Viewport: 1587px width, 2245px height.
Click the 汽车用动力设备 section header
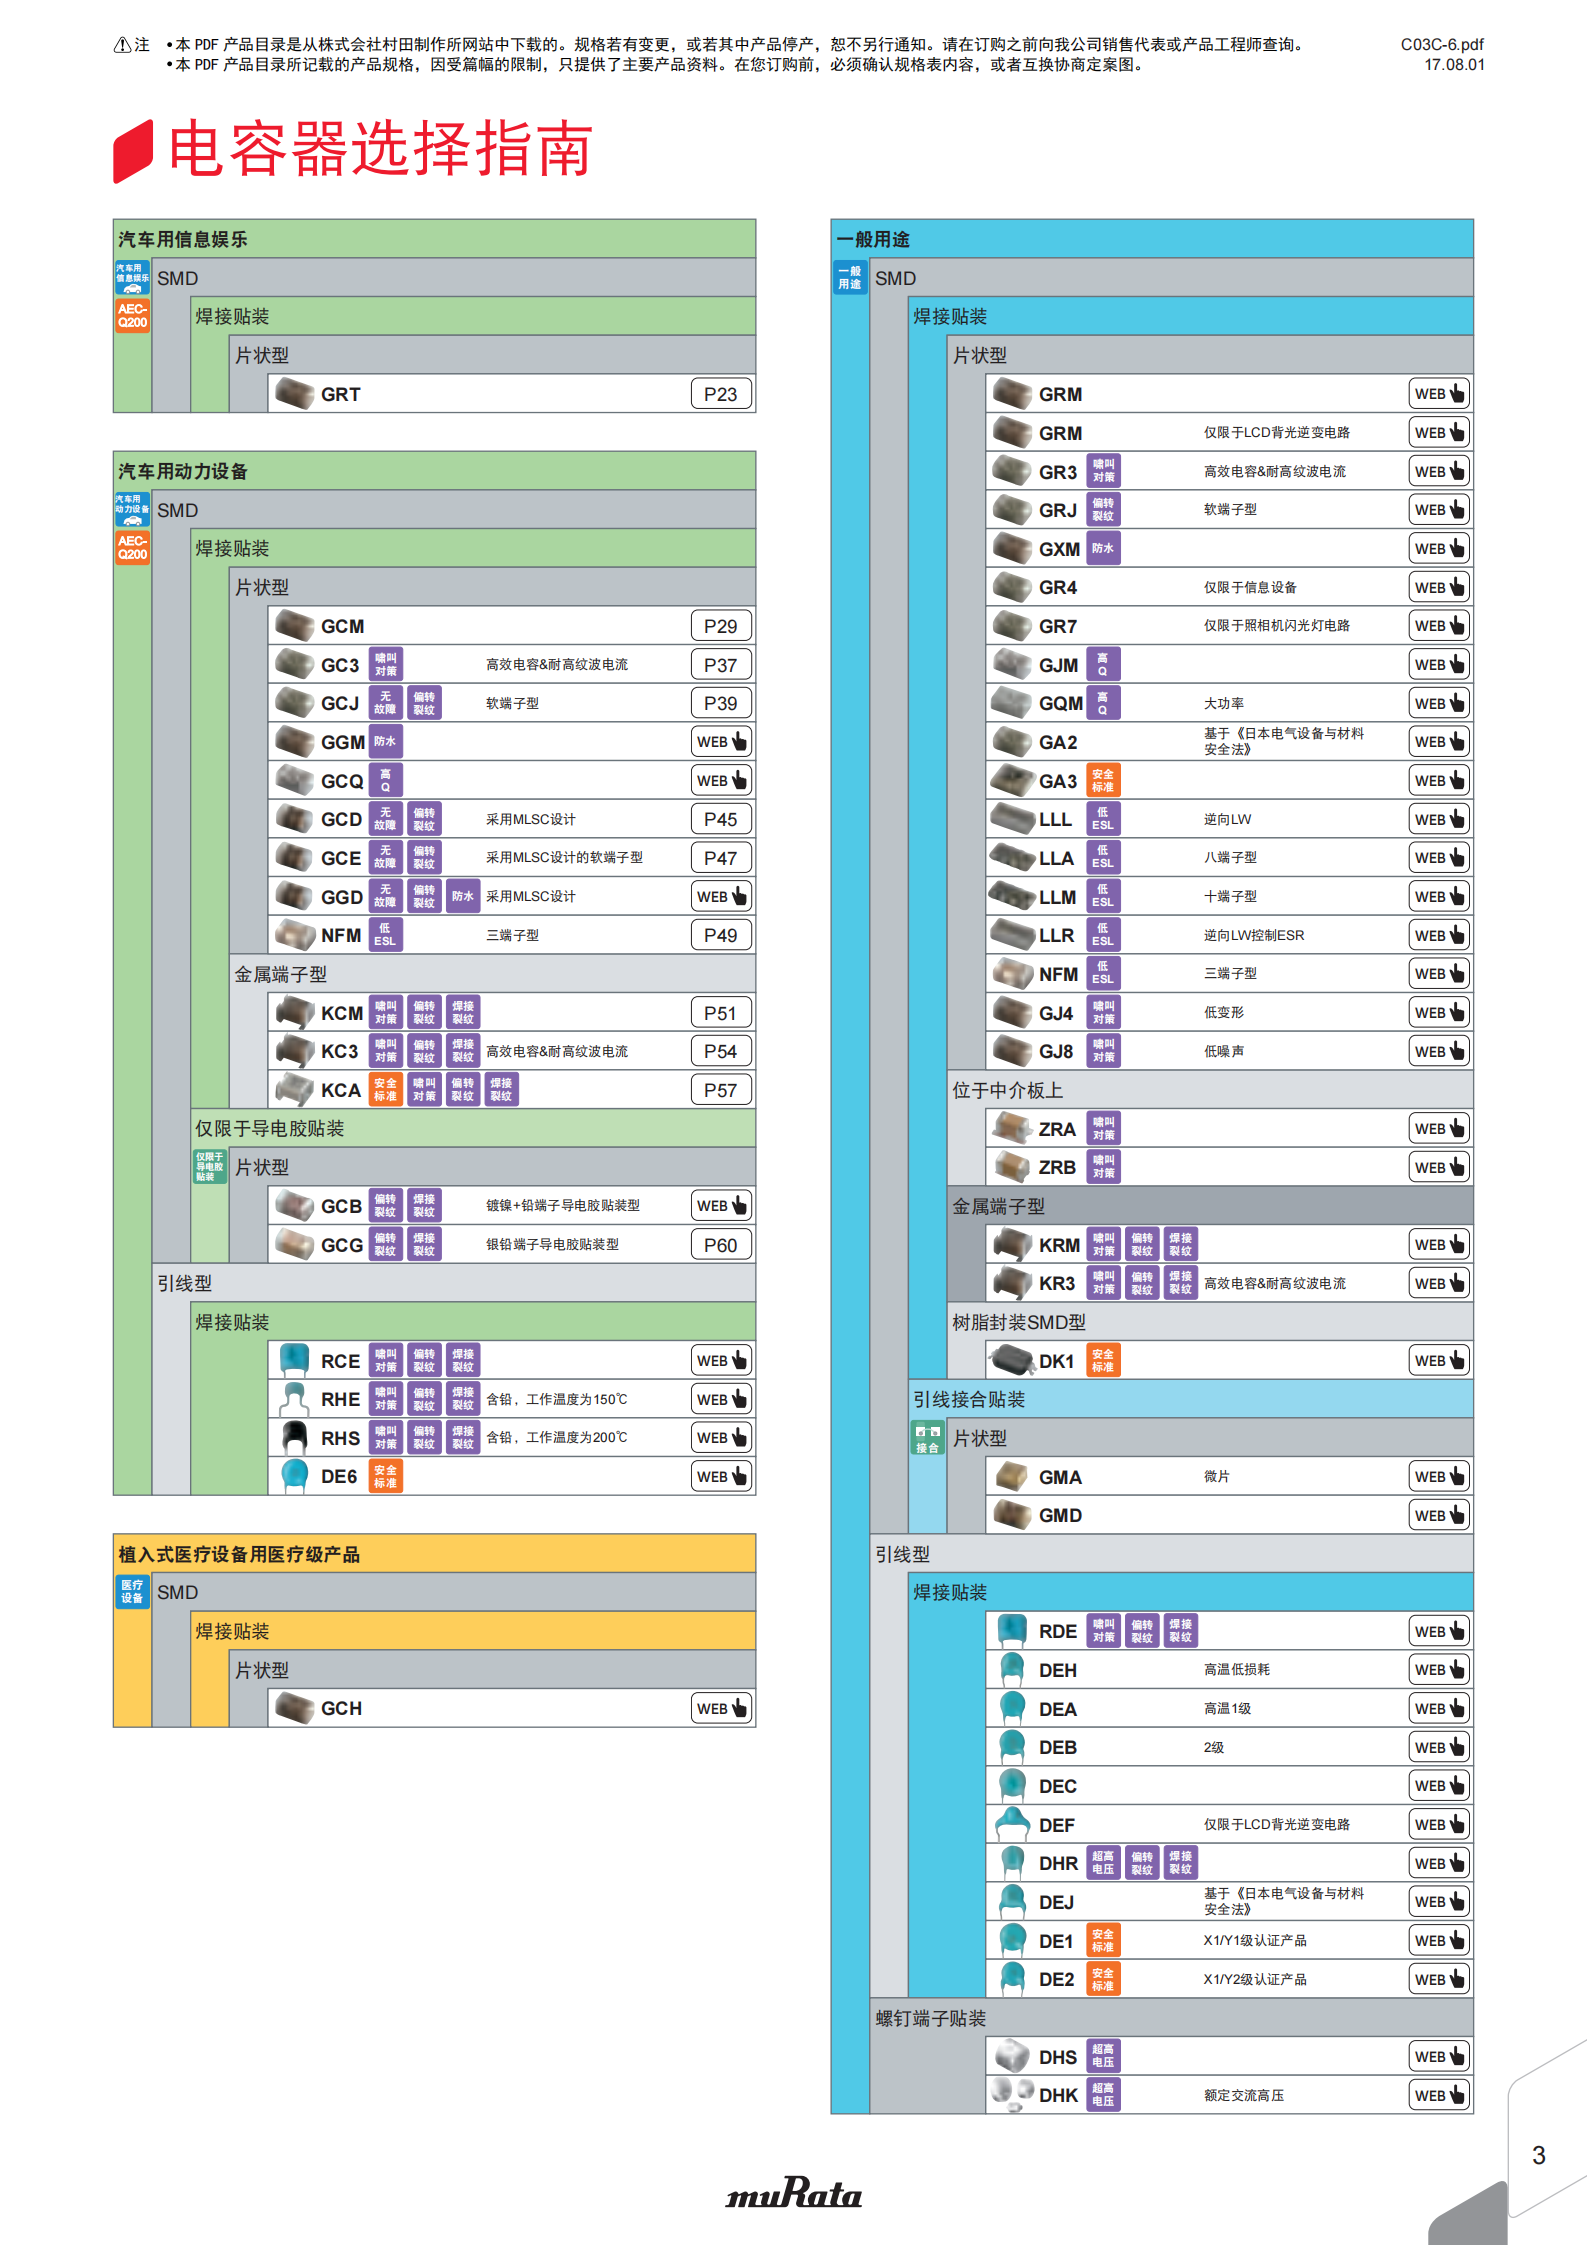(x=183, y=471)
